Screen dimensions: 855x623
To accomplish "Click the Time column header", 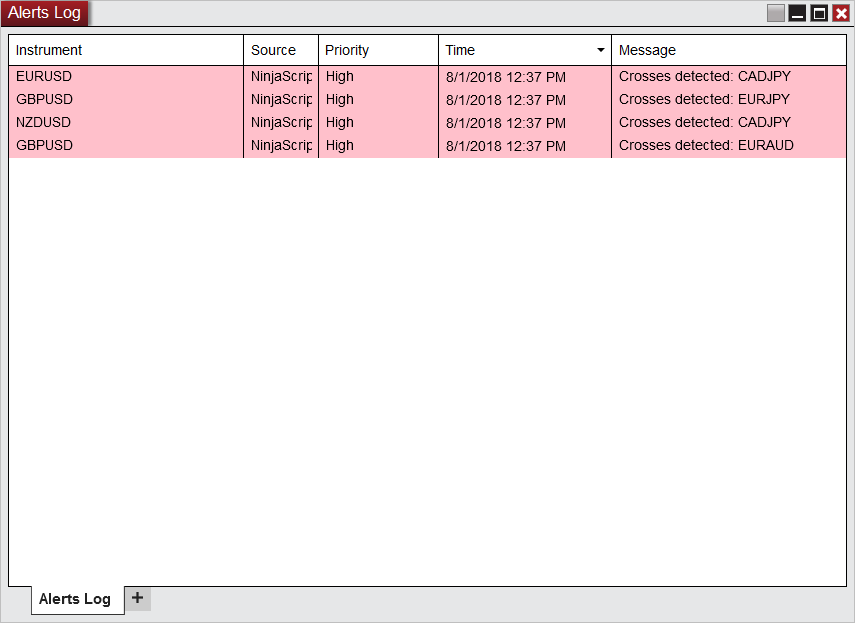I will (525, 50).
